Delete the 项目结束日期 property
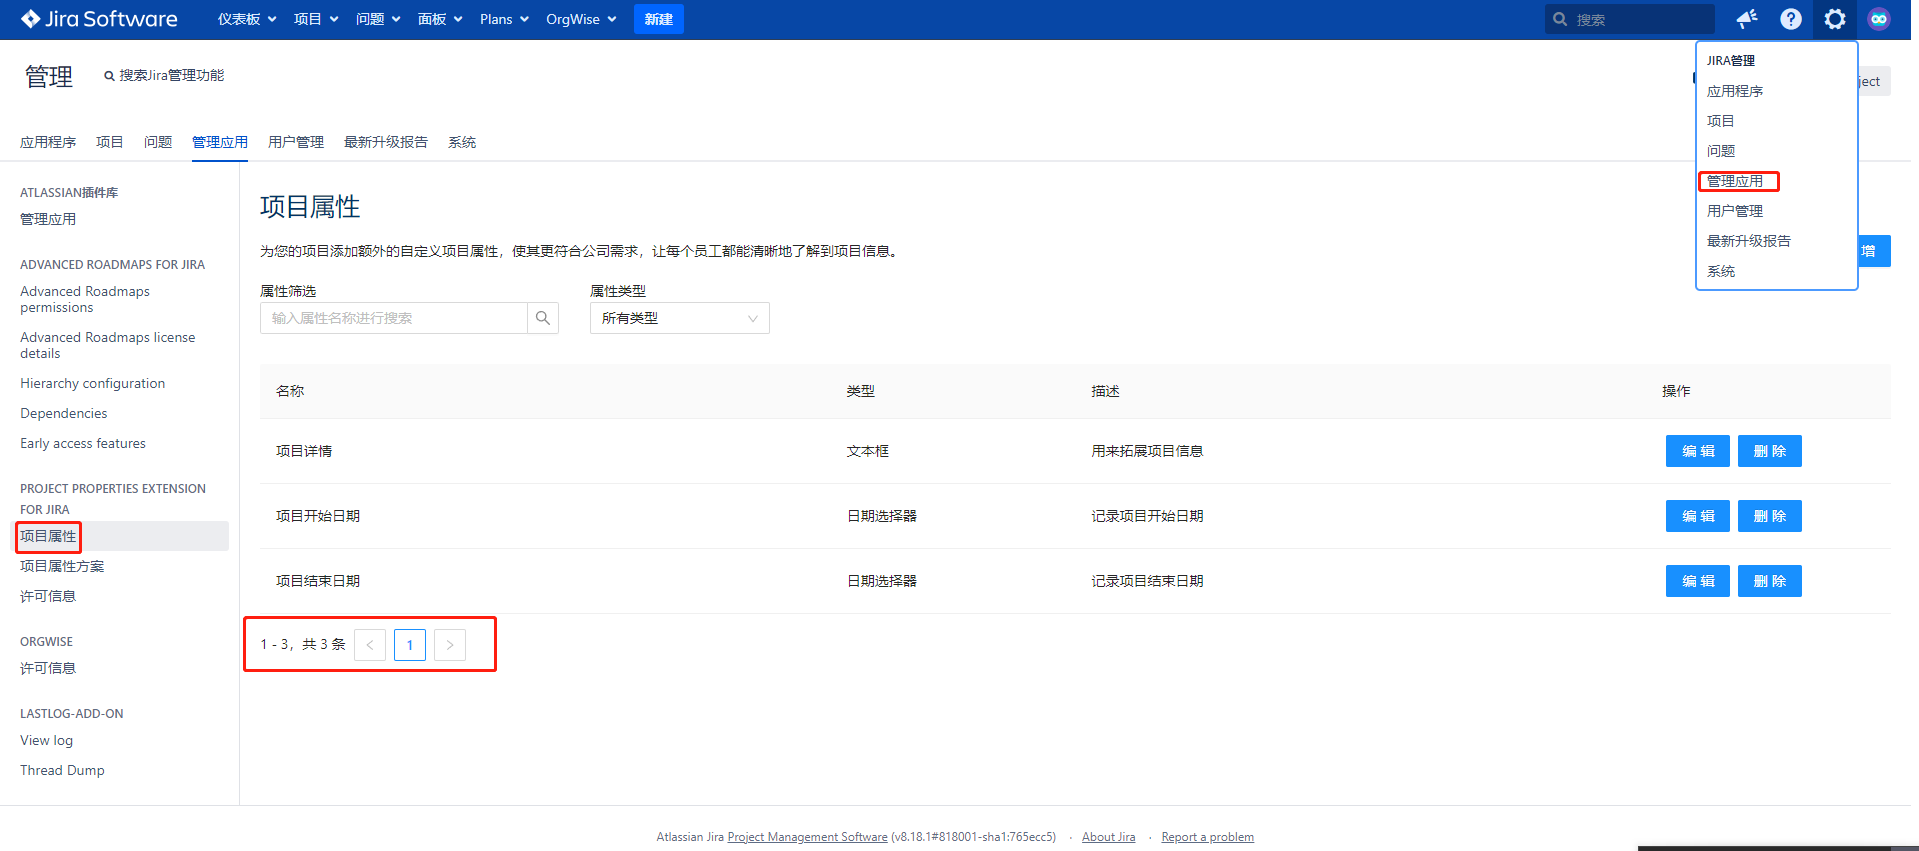Screen dimensions: 1919x851 coord(1769,581)
